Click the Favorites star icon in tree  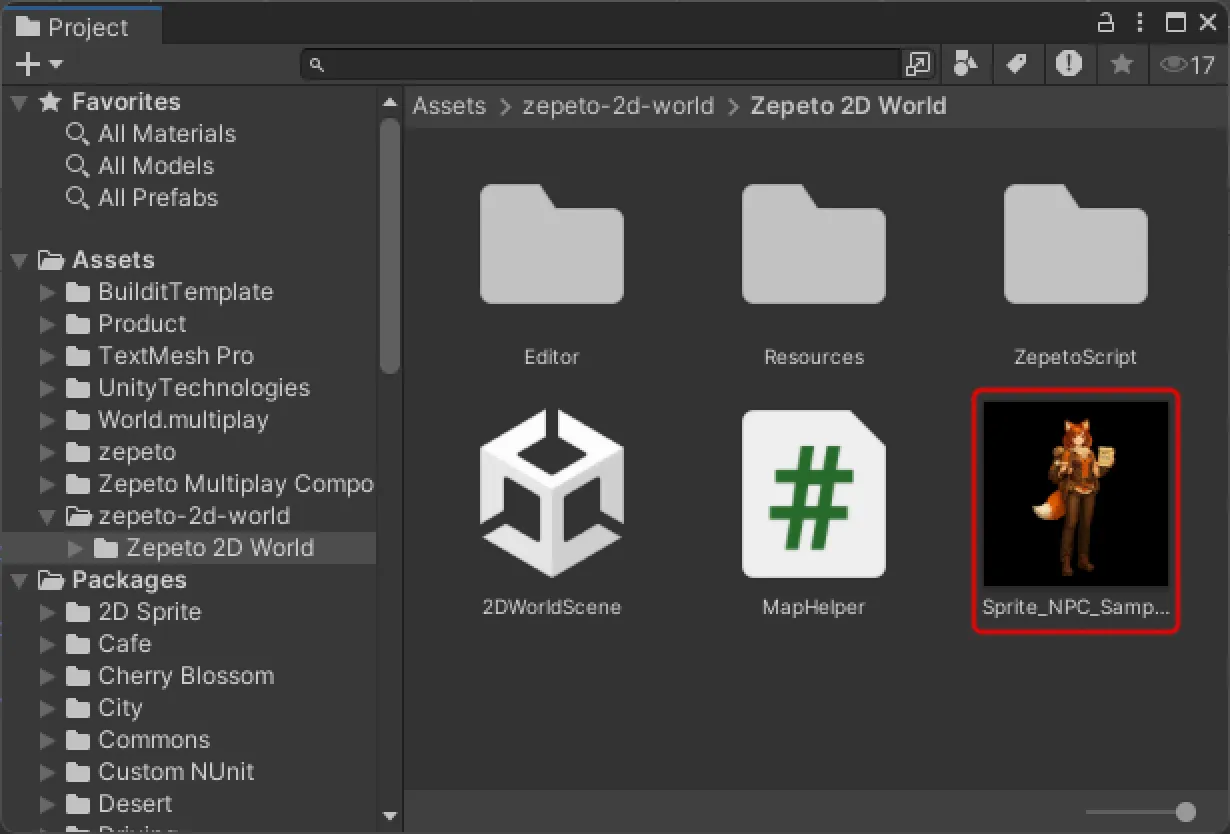[x=50, y=102]
